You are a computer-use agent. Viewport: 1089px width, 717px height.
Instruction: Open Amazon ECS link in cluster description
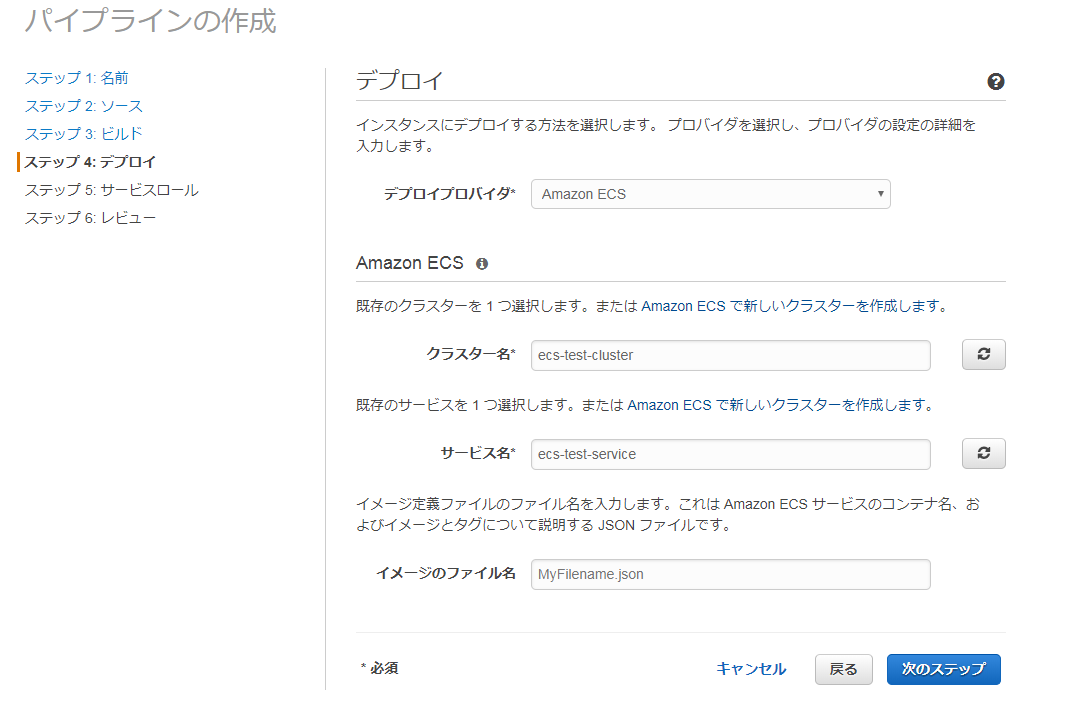coord(683,306)
